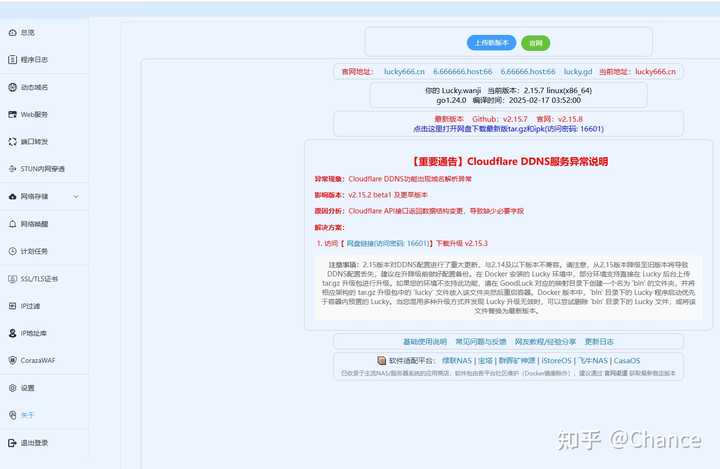The width and height of the screenshot is (720, 469).
Task: Click the SSL/TLS证书 certificate icon
Action: point(12,279)
